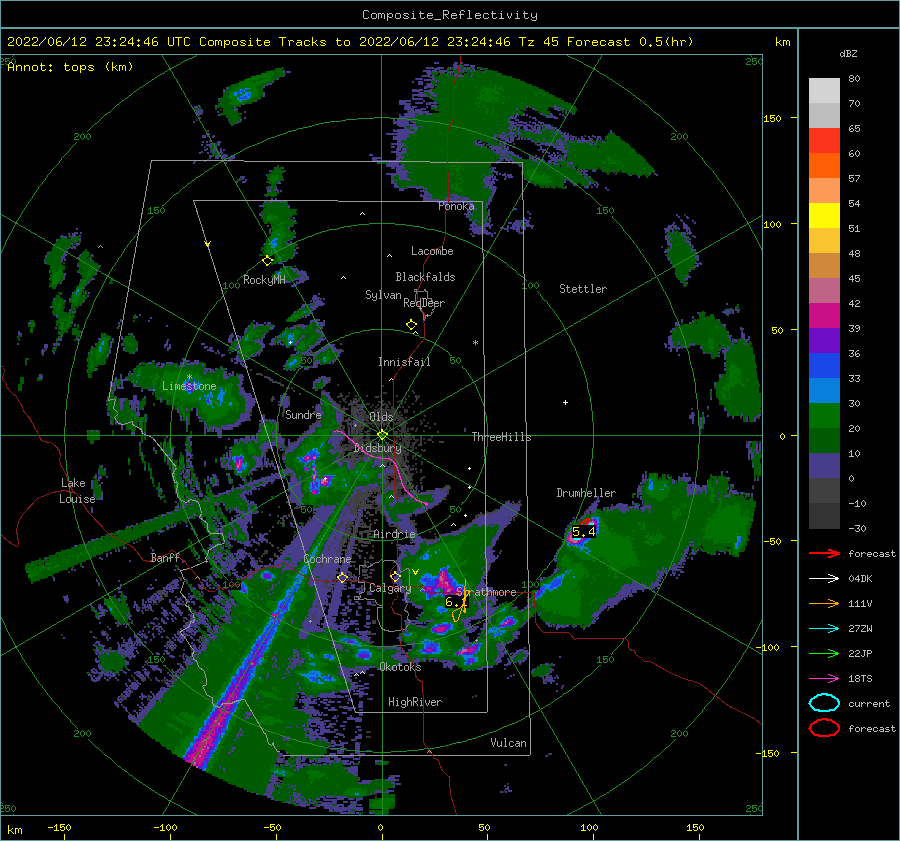Click the blue 33 dBZ swatch
The width and height of the screenshot is (900, 841).
[x=824, y=365]
